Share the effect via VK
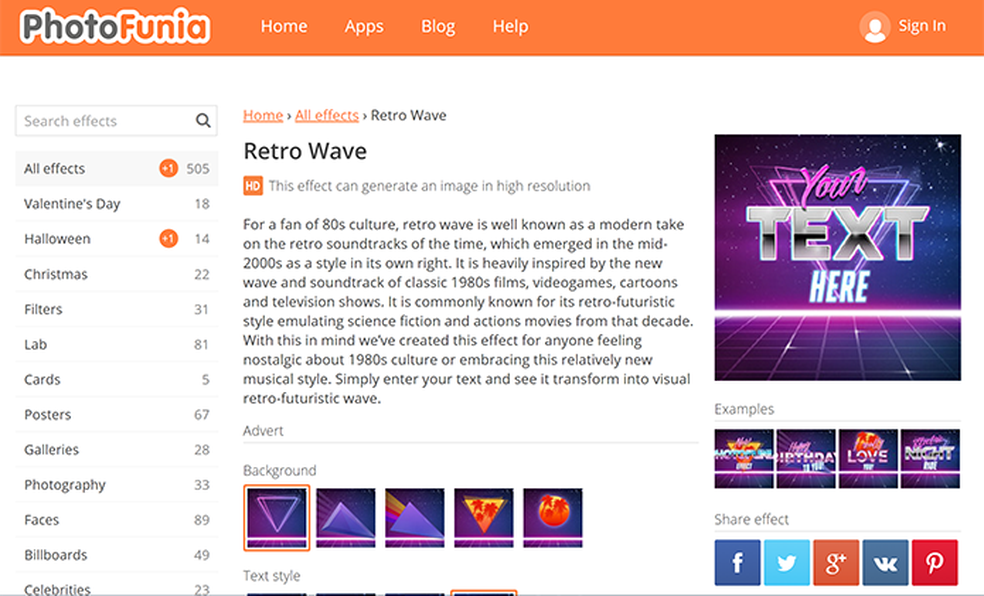The height and width of the screenshot is (596, 984). (885, 561)
